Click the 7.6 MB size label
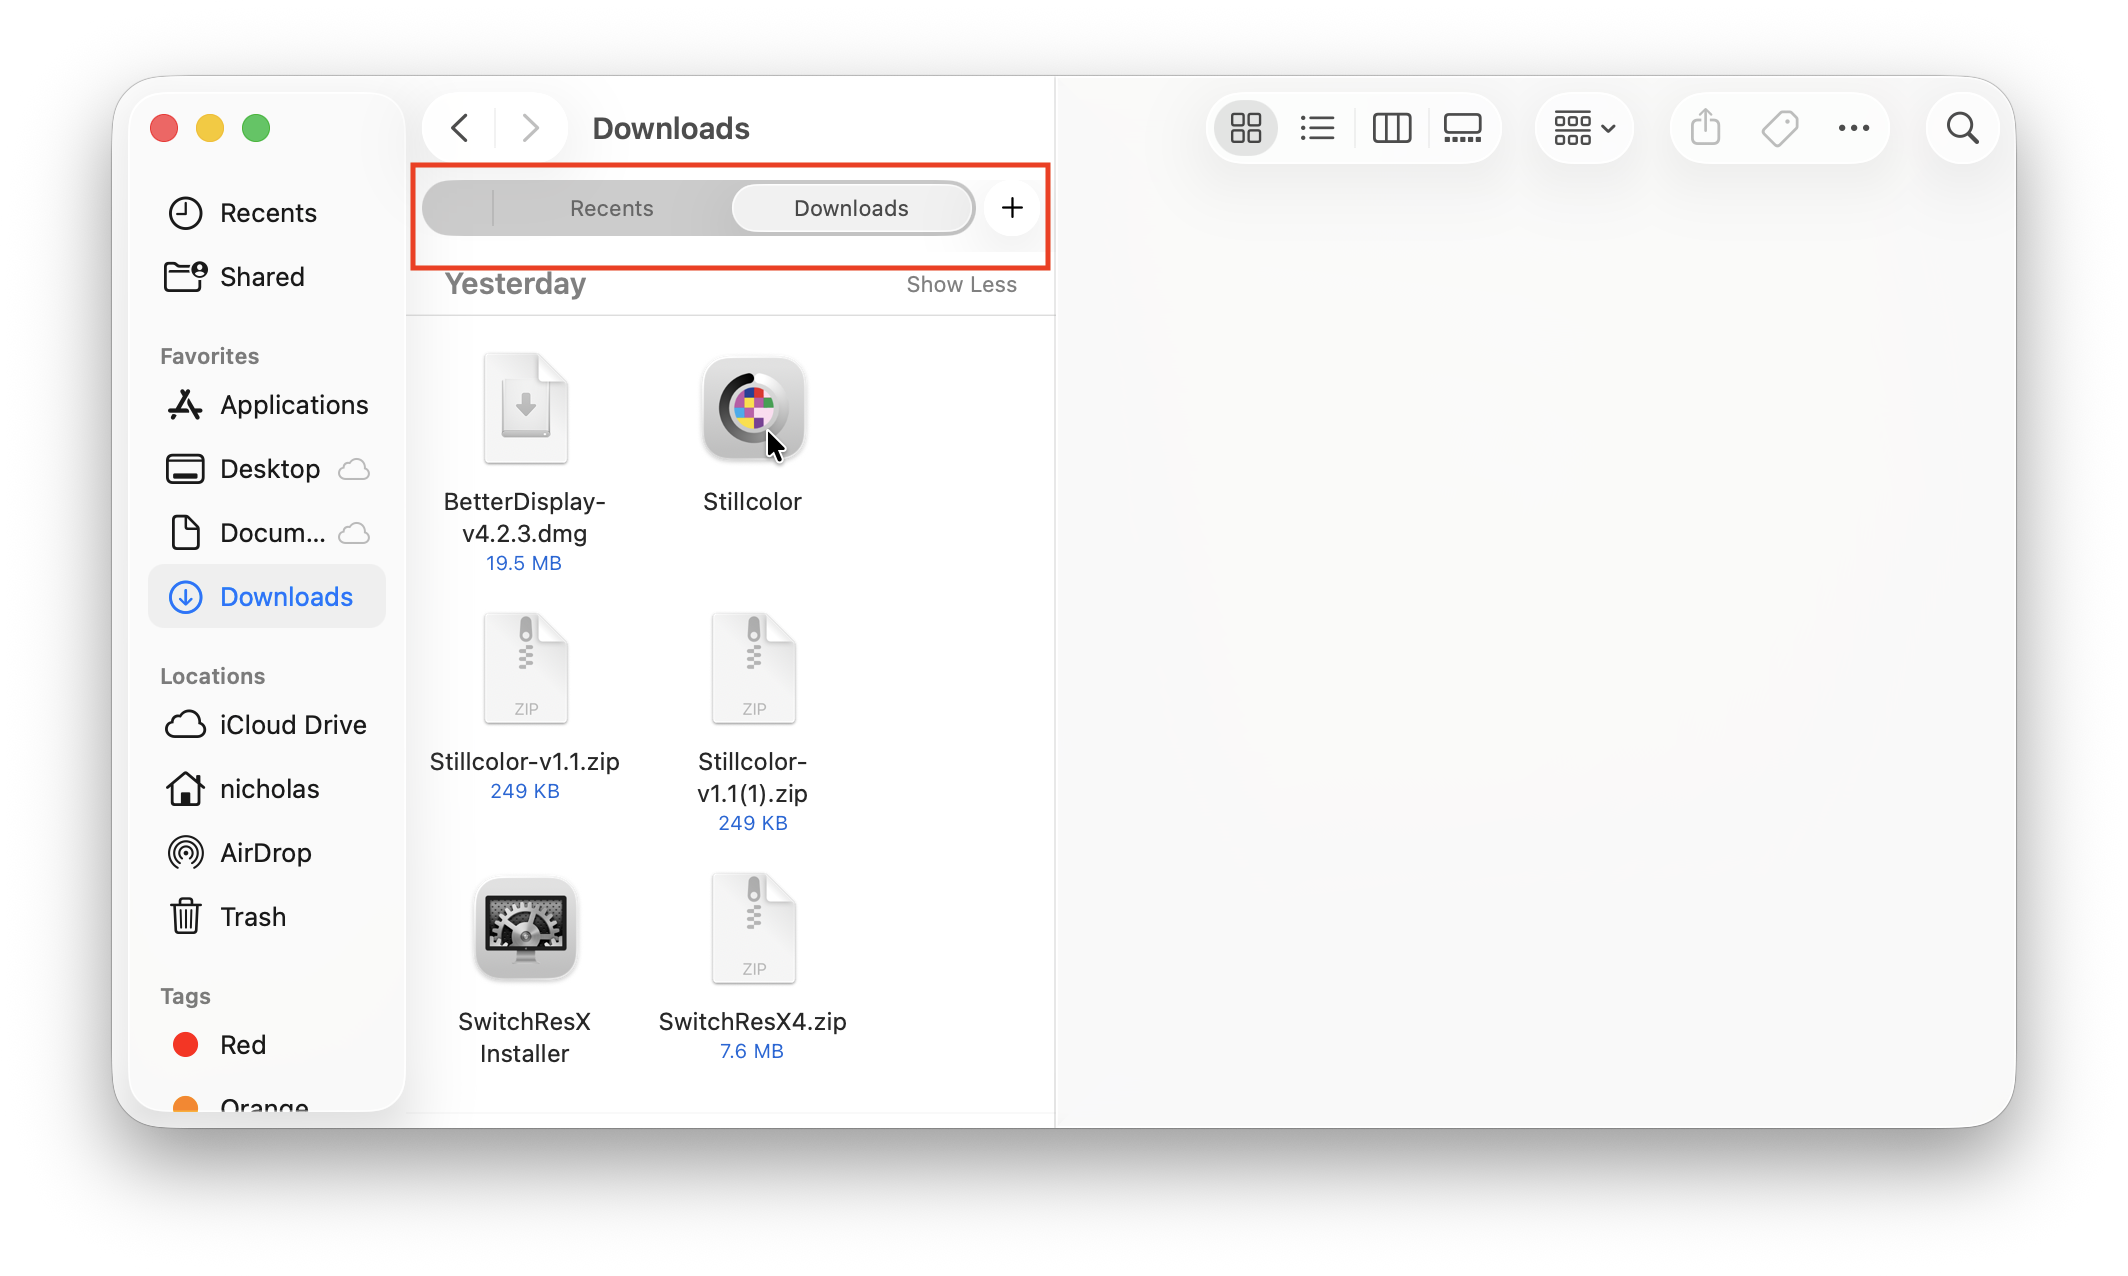2128x1276 pixels. coord(752,1051)
